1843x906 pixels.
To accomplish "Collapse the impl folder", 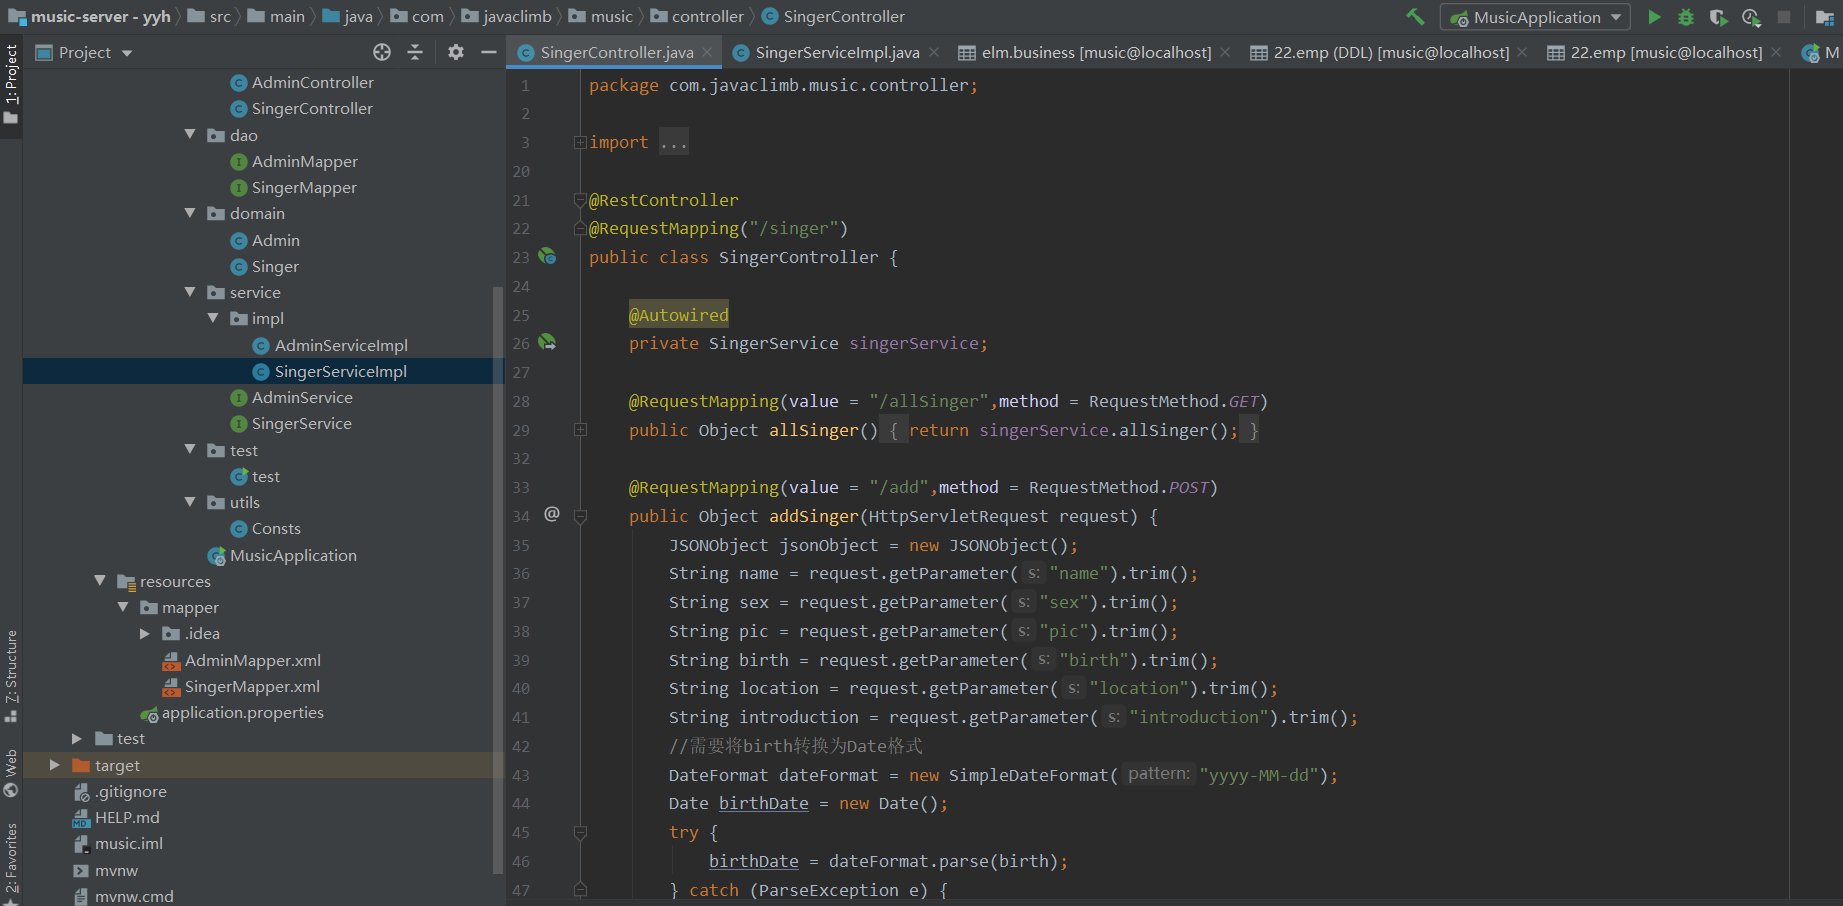I will (x=213, y=318).
